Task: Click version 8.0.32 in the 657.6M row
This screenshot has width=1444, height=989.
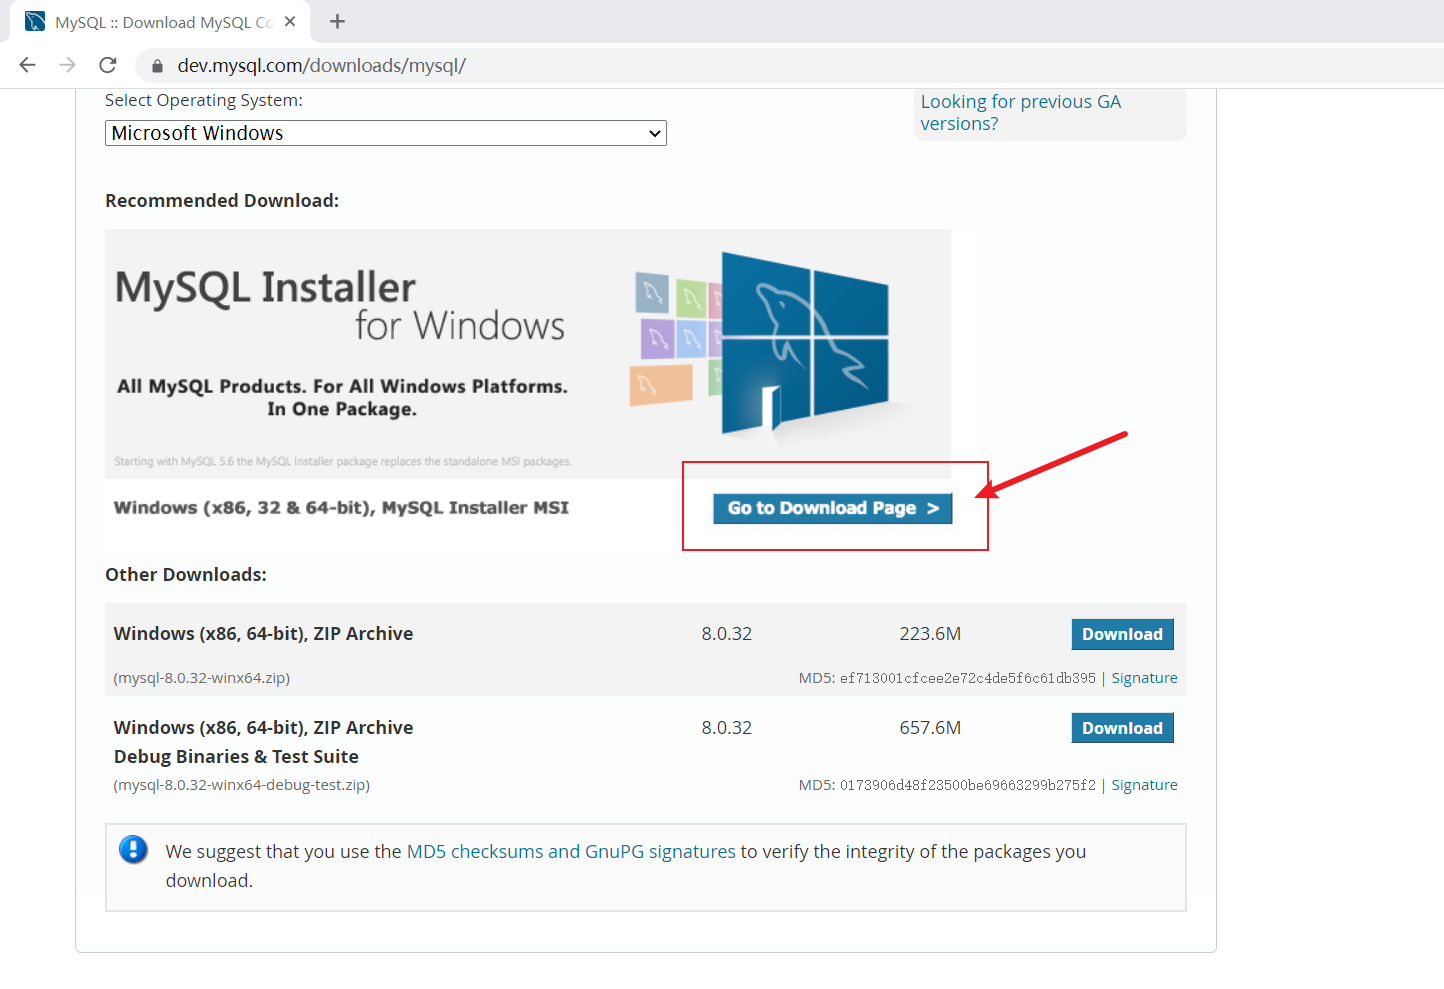Action: click(x=727, y=728)
